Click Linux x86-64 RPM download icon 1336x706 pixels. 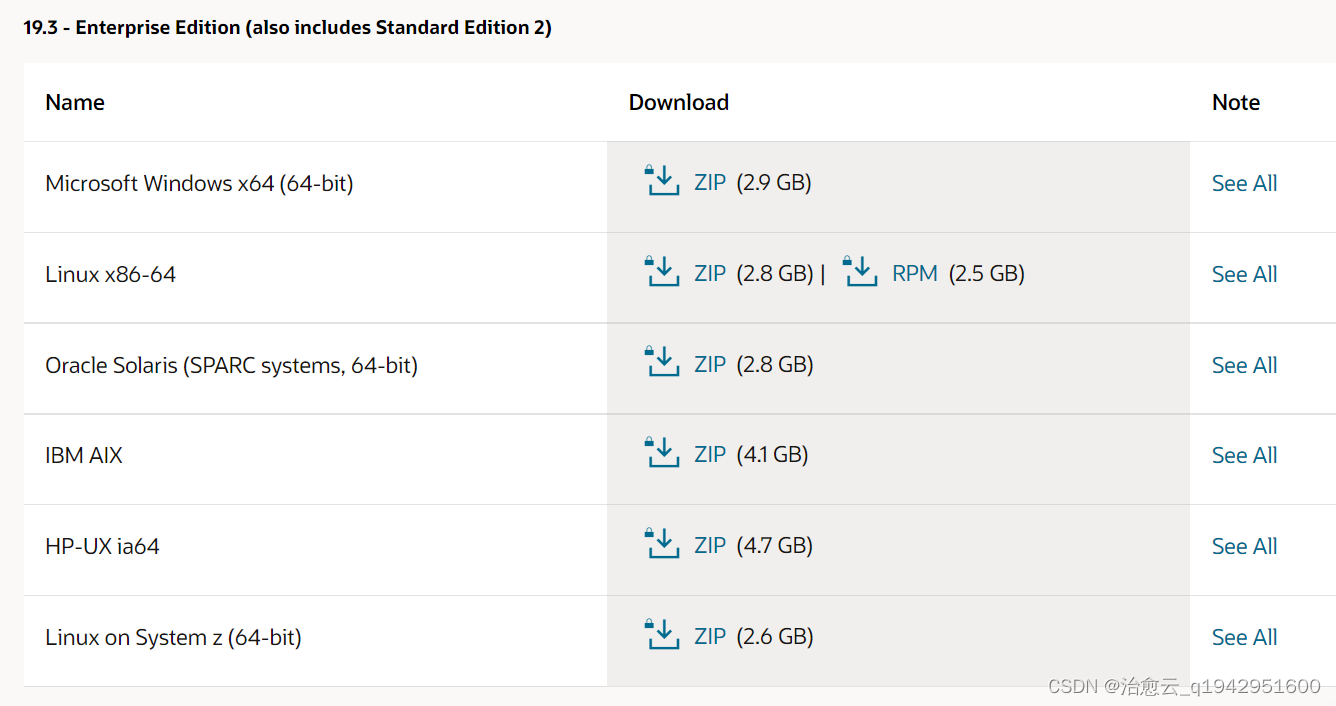(860, 272)
